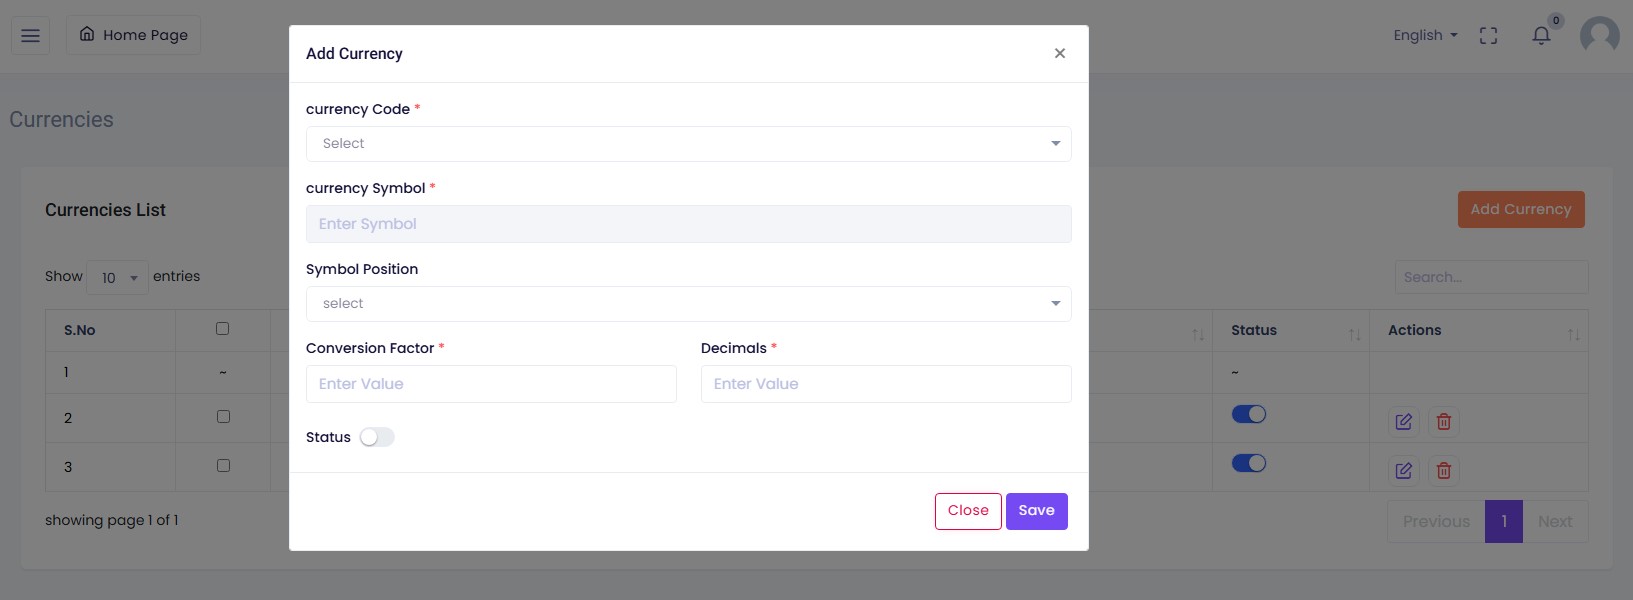Click edit icon for row 3
The image size is (1633, 600).
point(1403,471)
